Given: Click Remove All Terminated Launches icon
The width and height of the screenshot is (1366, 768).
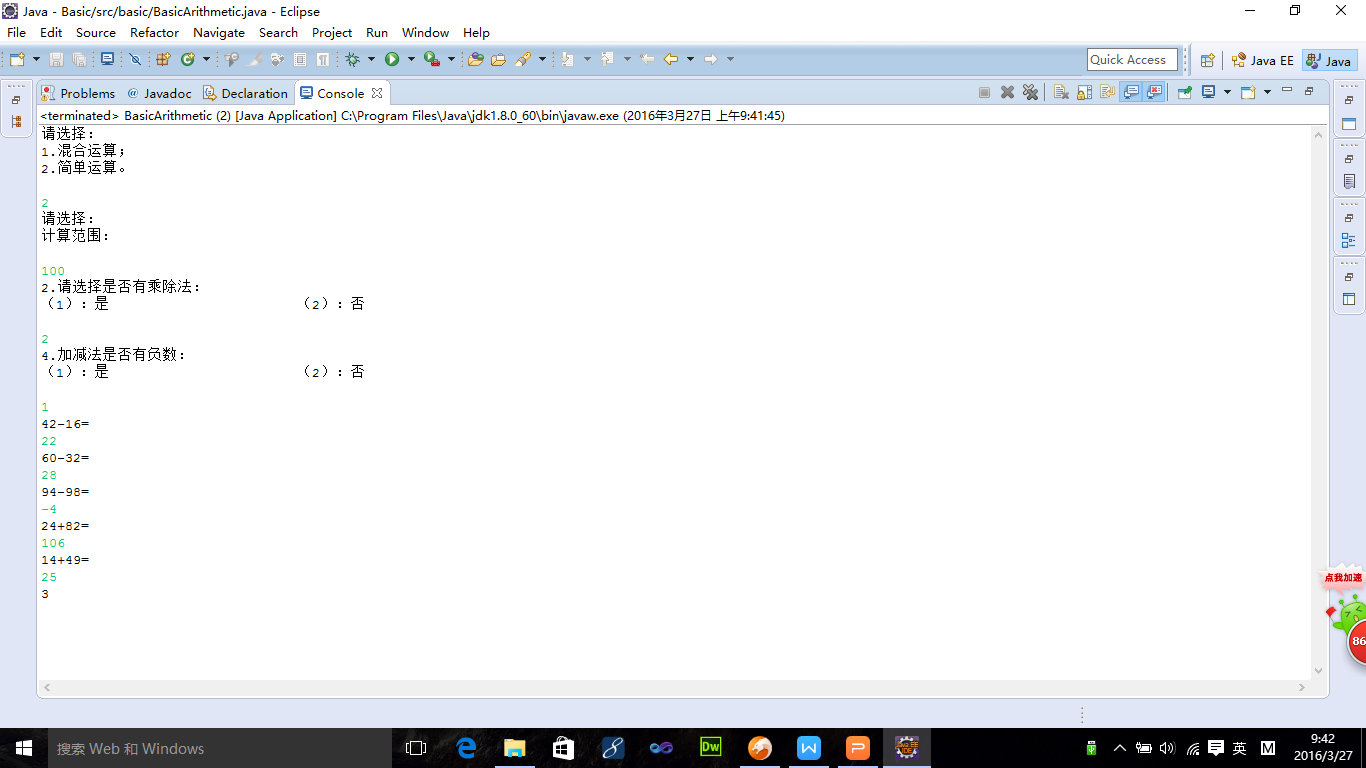Looking at the screenshot, I should [x=1030, y=92].
